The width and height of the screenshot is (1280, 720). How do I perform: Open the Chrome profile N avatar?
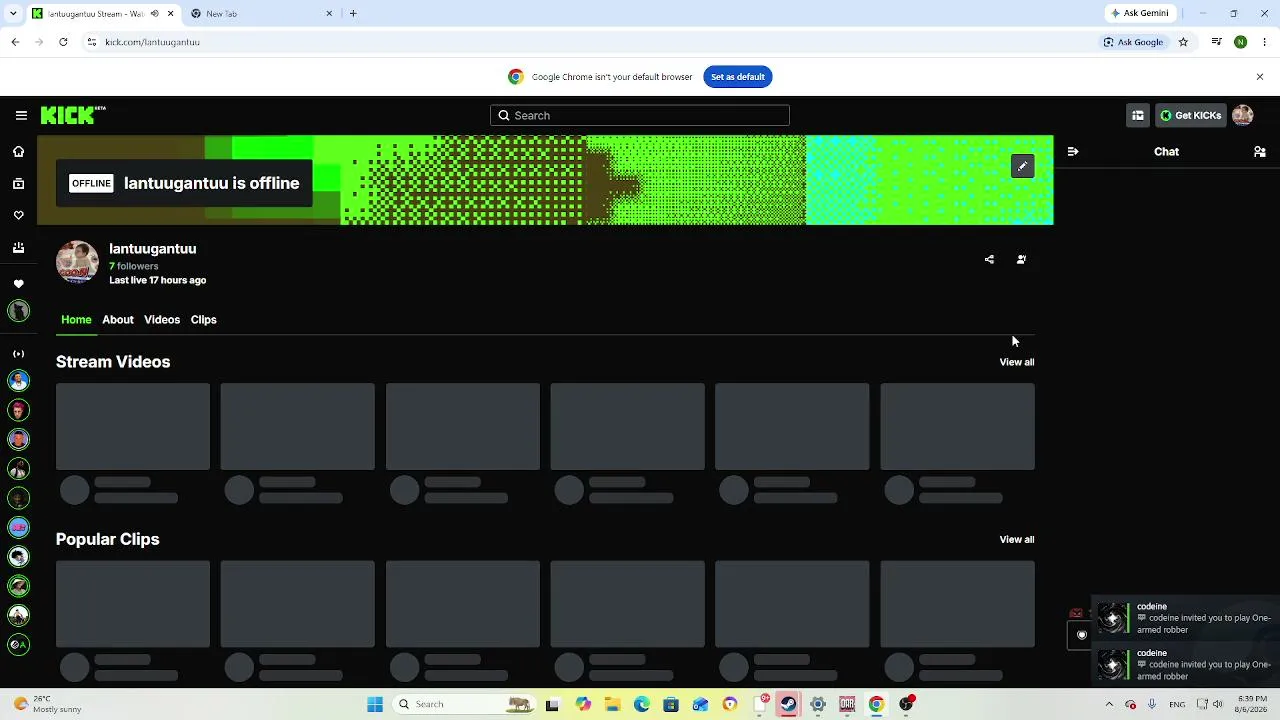[x=1240, y=42]
